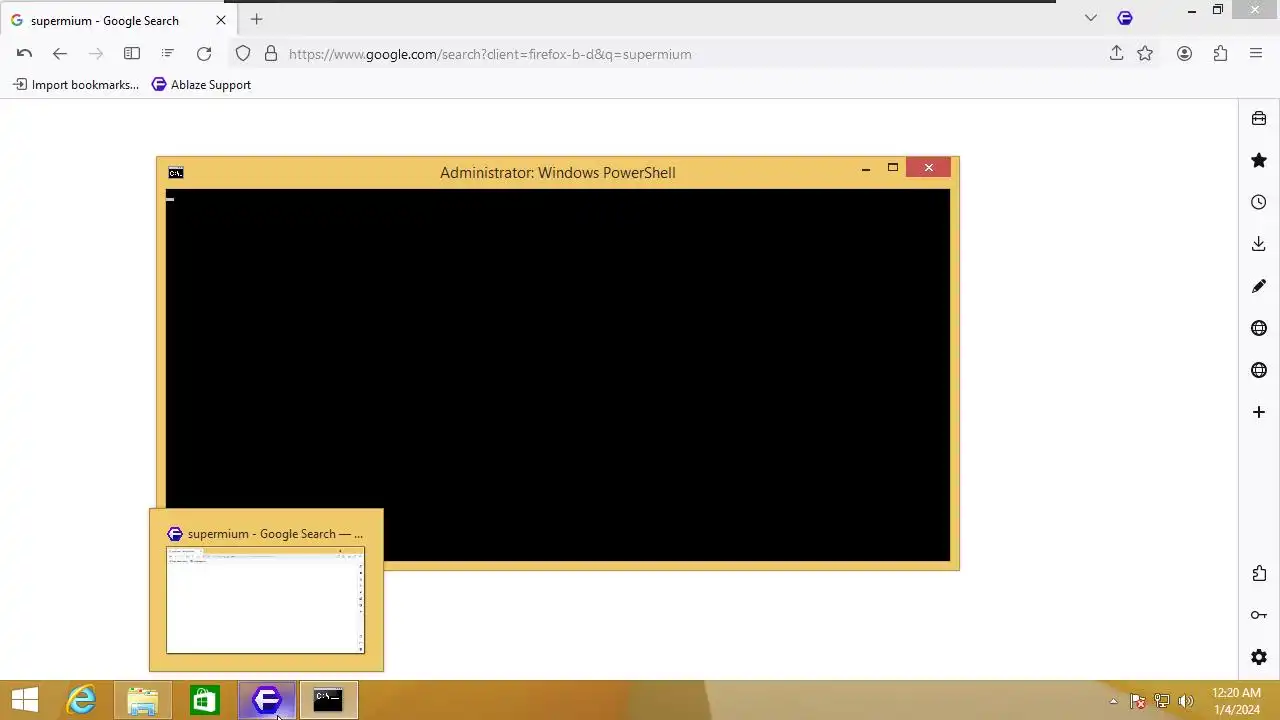This screenshot has width=1280, height=720.
Task: Open the passwords key sidebar icon
Action: [1259, 615]
